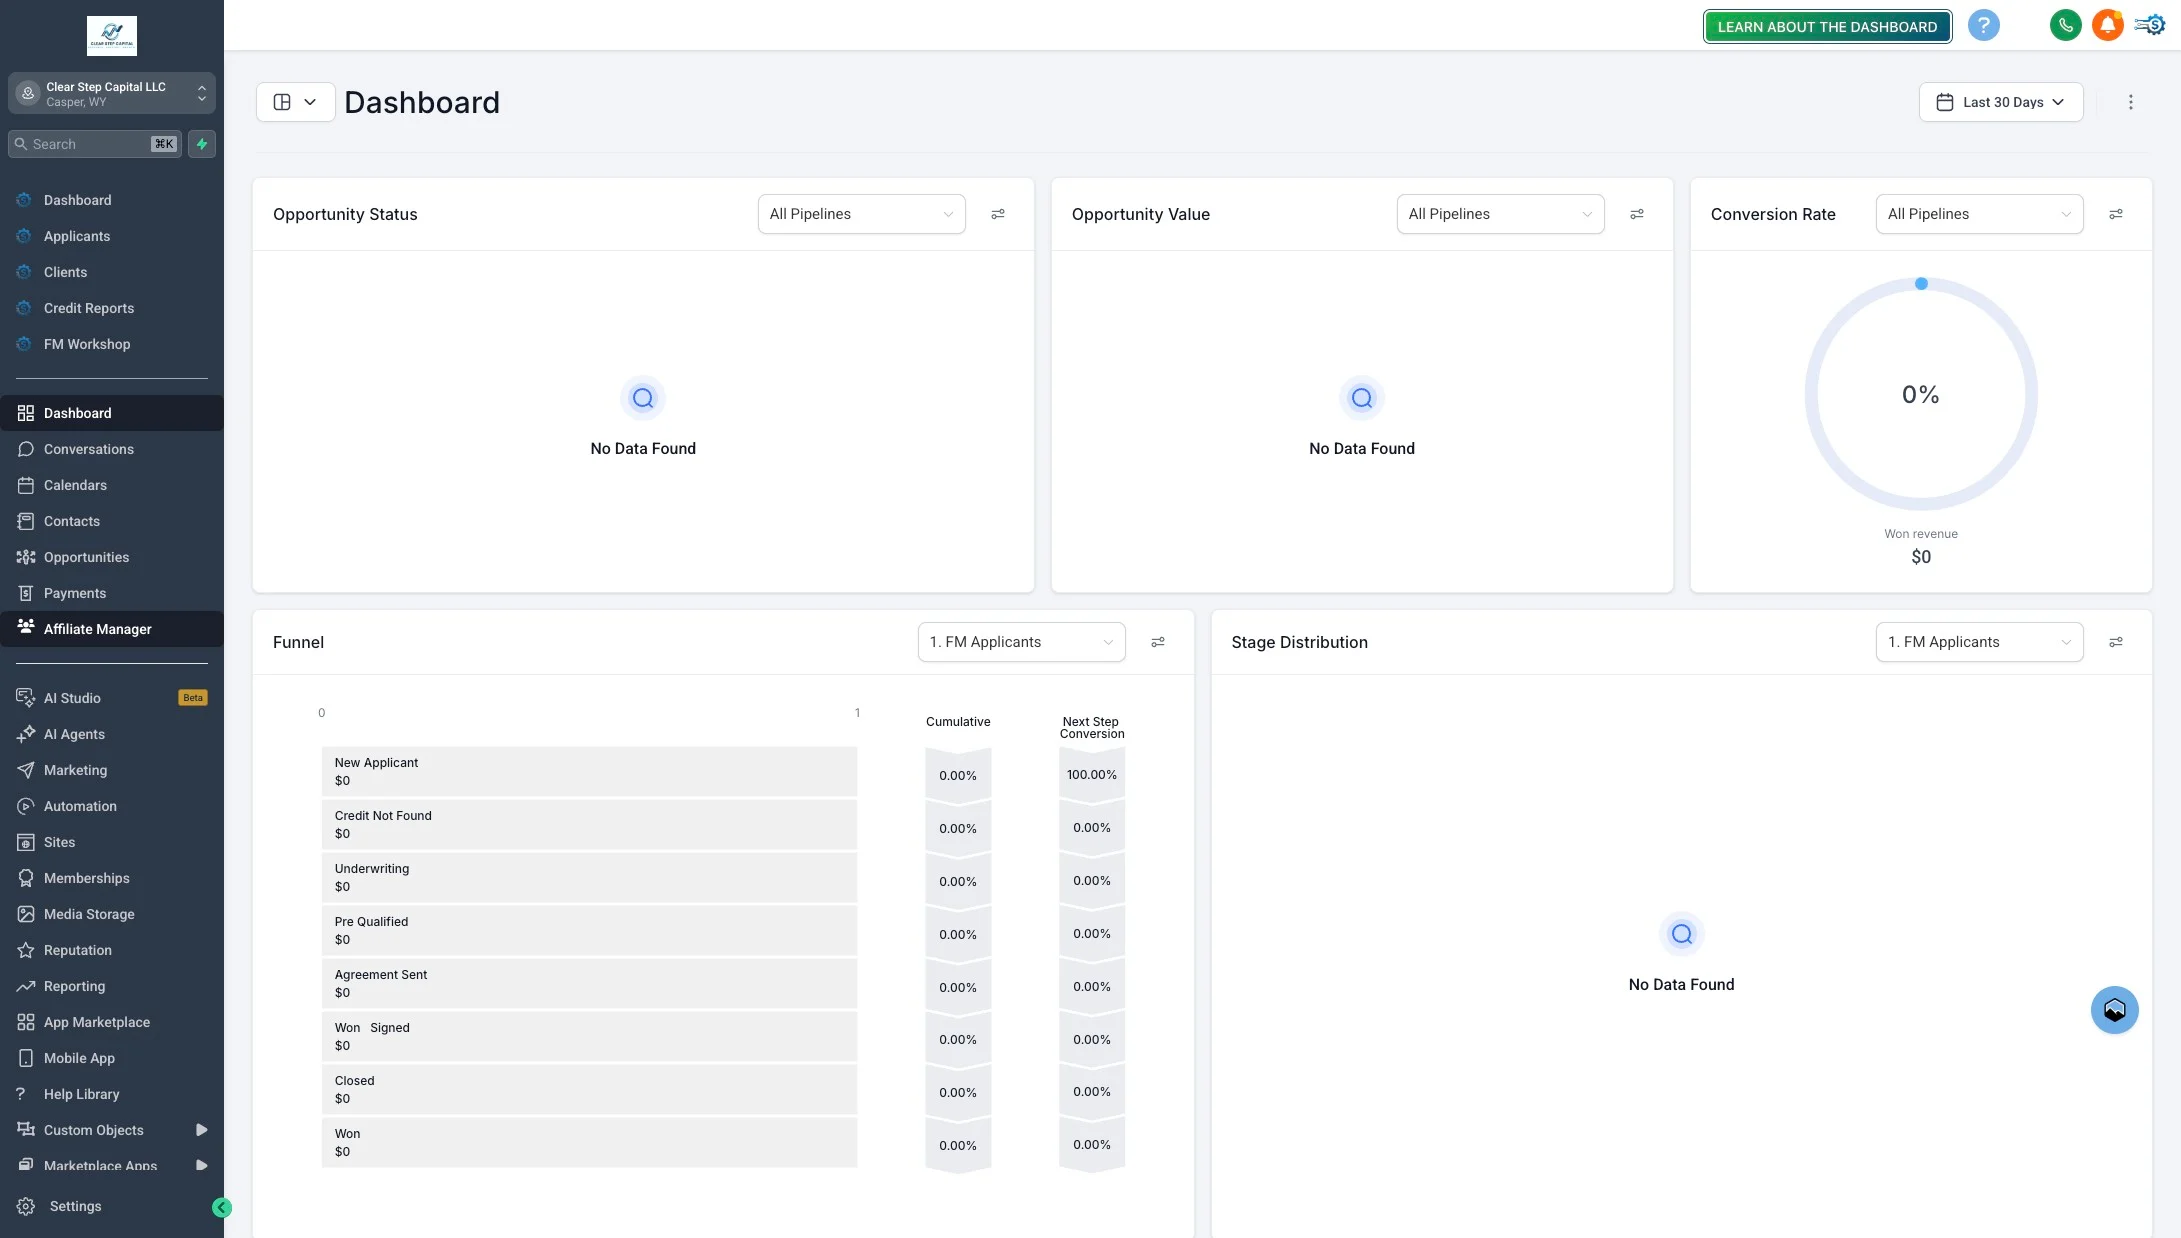Go to Marketing section
The width and height of the screenshot is (2181, 1238).
tap(112, 770)
